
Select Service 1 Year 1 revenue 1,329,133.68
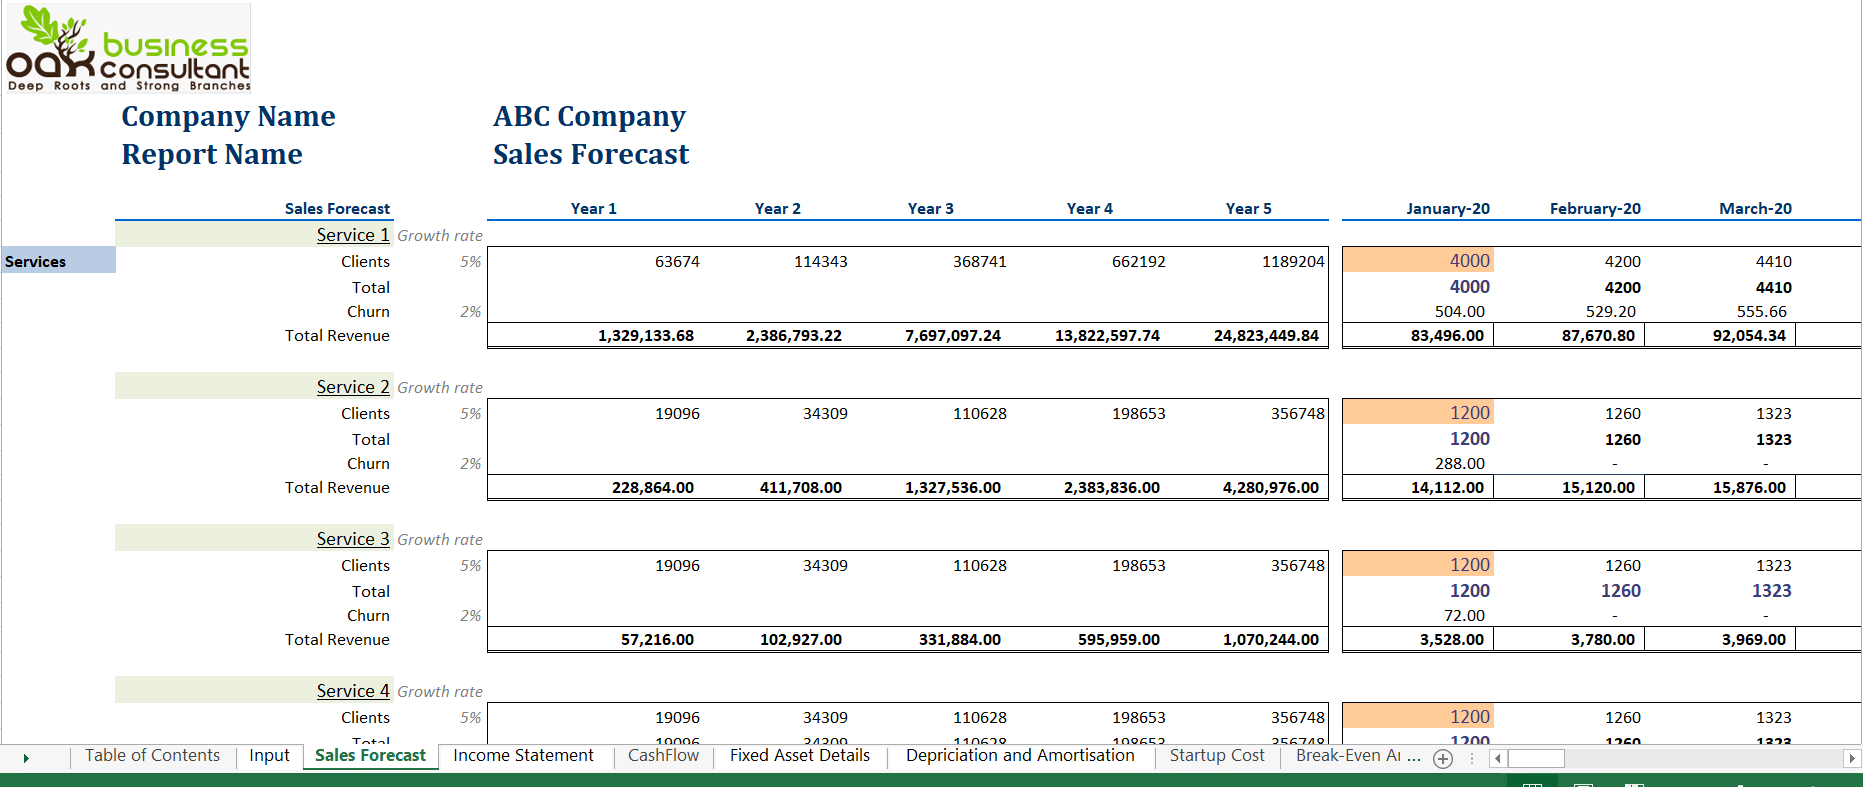646,335
